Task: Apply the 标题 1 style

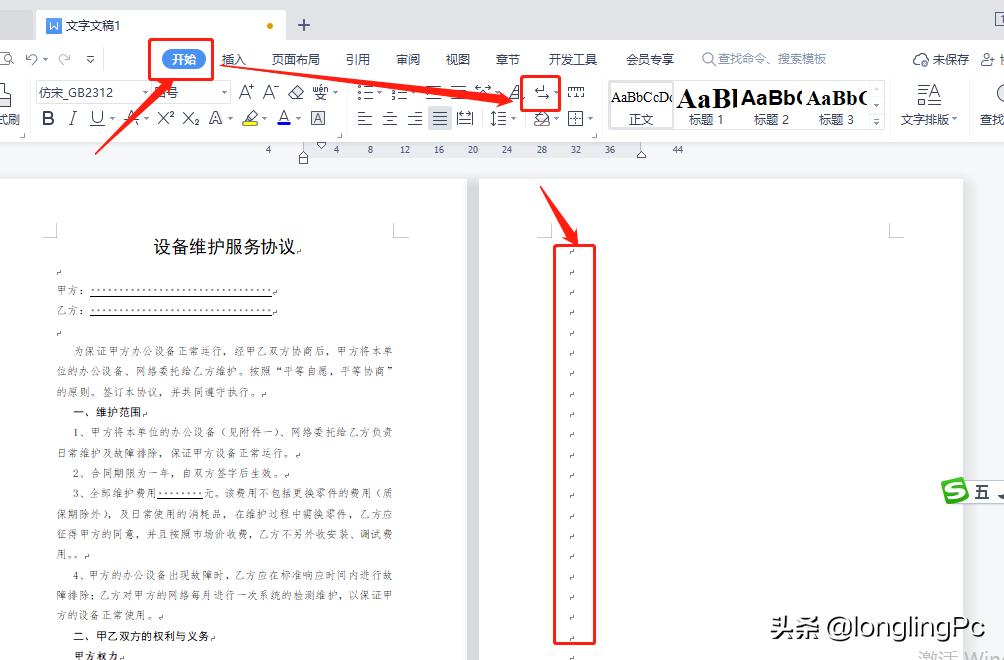Action: (706, 104)
